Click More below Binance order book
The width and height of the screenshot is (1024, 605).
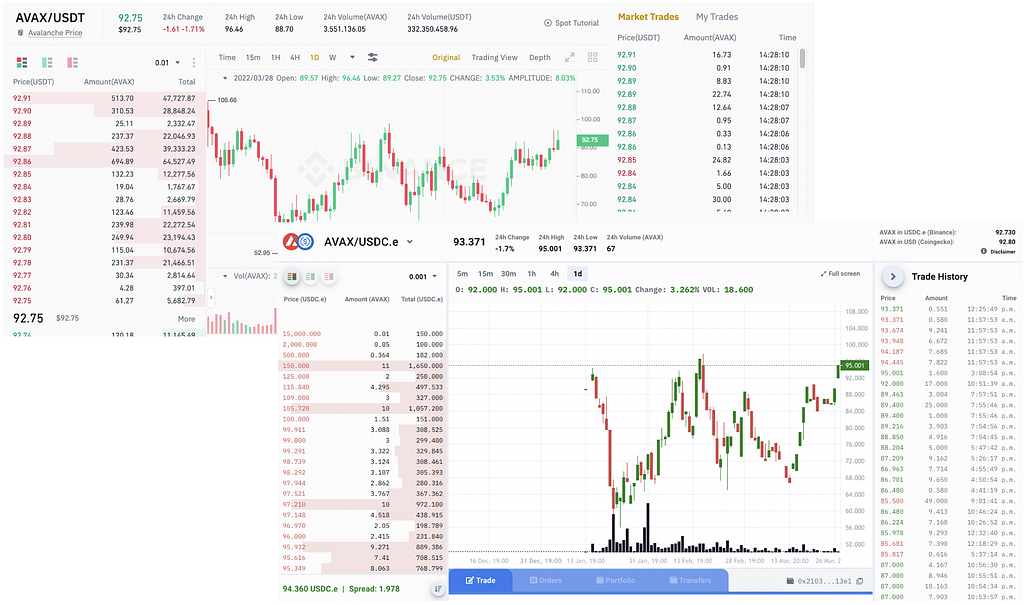(186, 319)
